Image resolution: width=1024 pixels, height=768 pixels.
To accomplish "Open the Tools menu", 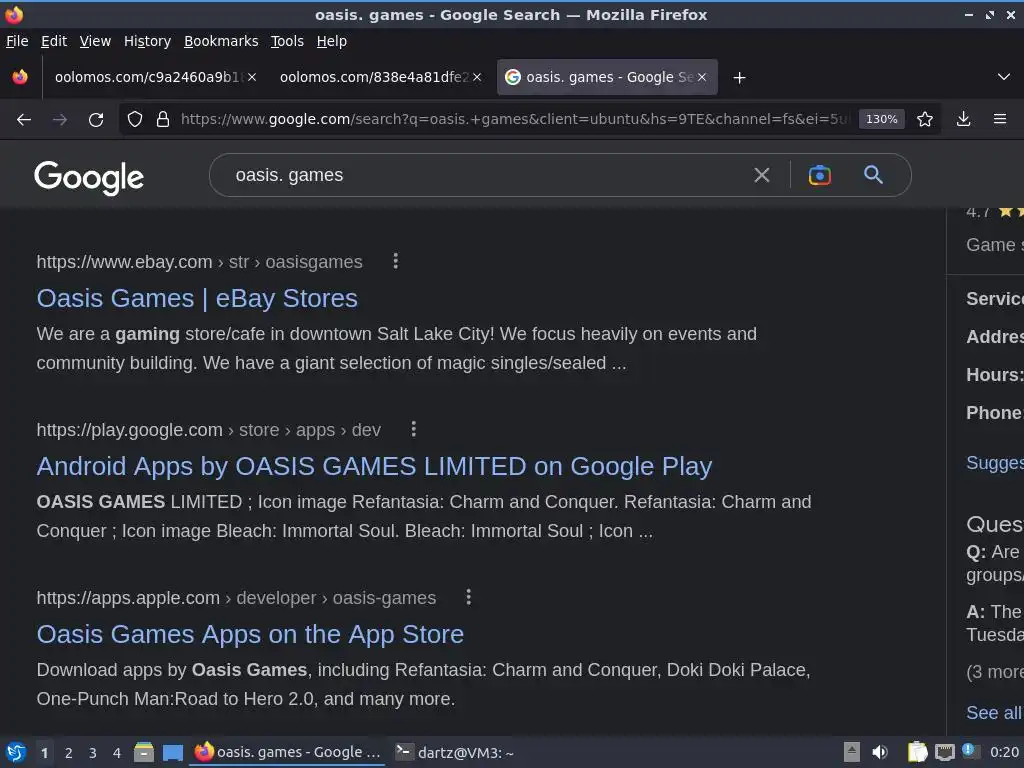I will [x=287, y=41].
